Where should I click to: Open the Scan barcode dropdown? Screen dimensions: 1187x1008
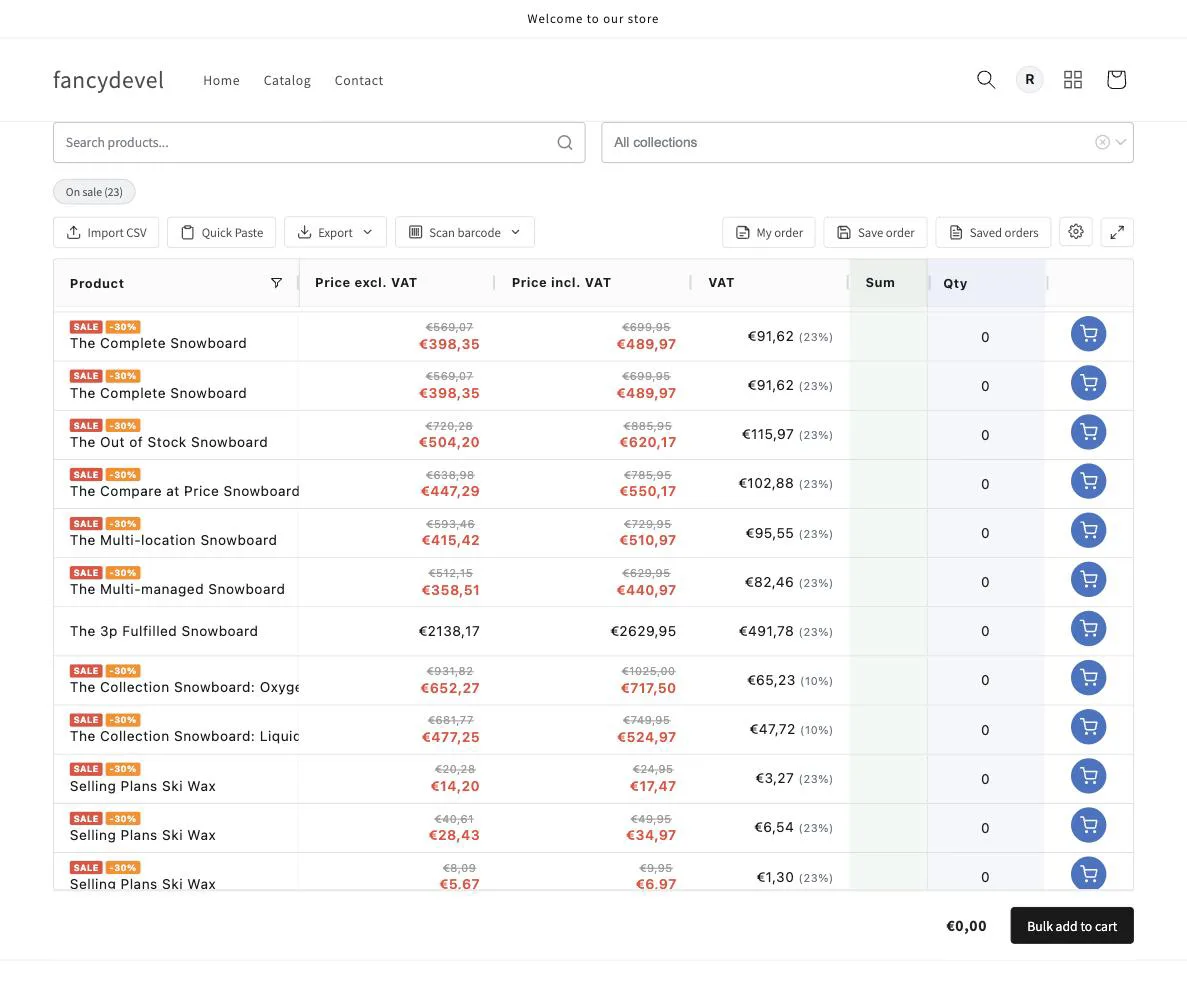464,232
